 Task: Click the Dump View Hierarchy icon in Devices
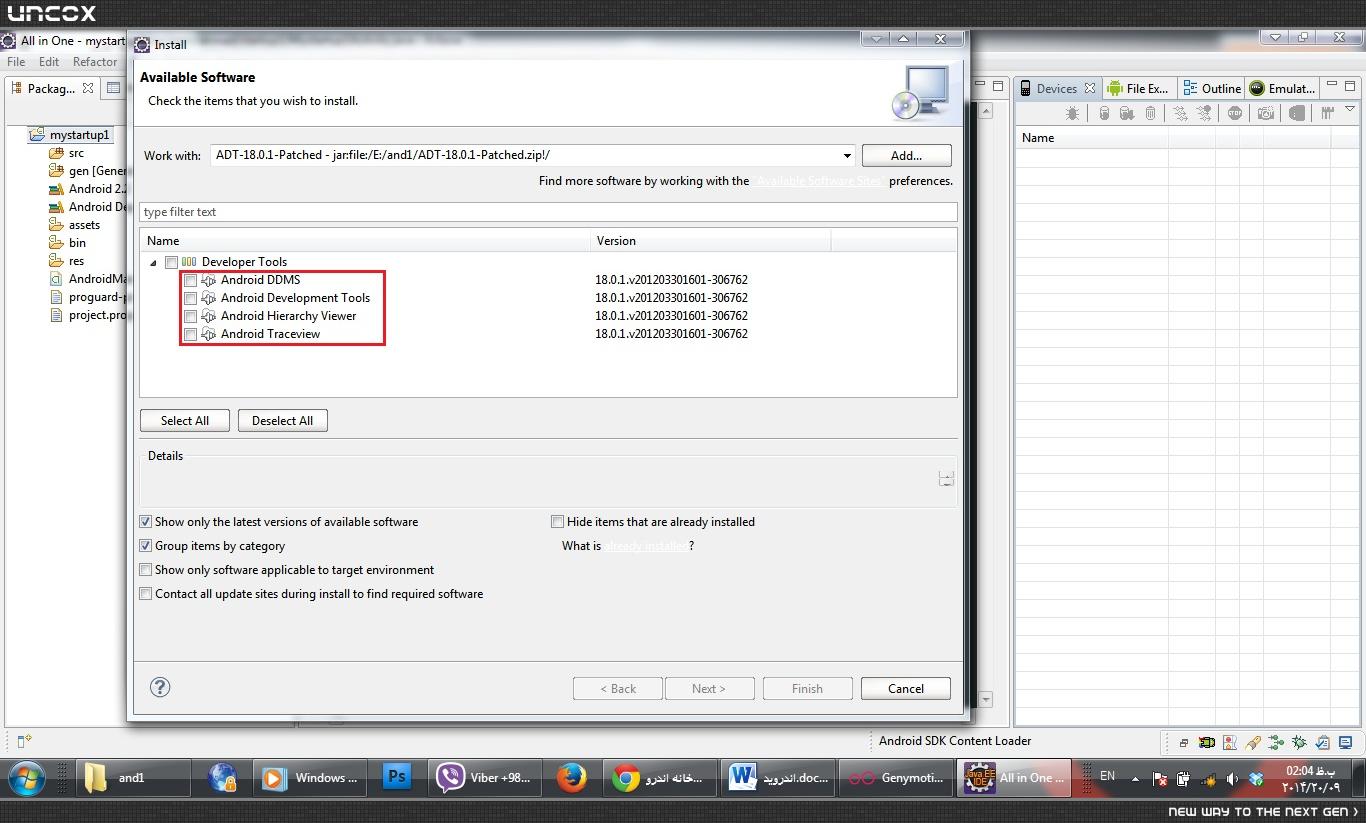pyautogui.click(x=1297, y=114)
